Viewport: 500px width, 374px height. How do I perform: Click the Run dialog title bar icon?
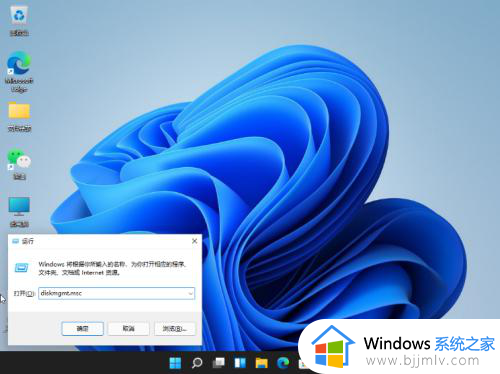tap(15, 241)
